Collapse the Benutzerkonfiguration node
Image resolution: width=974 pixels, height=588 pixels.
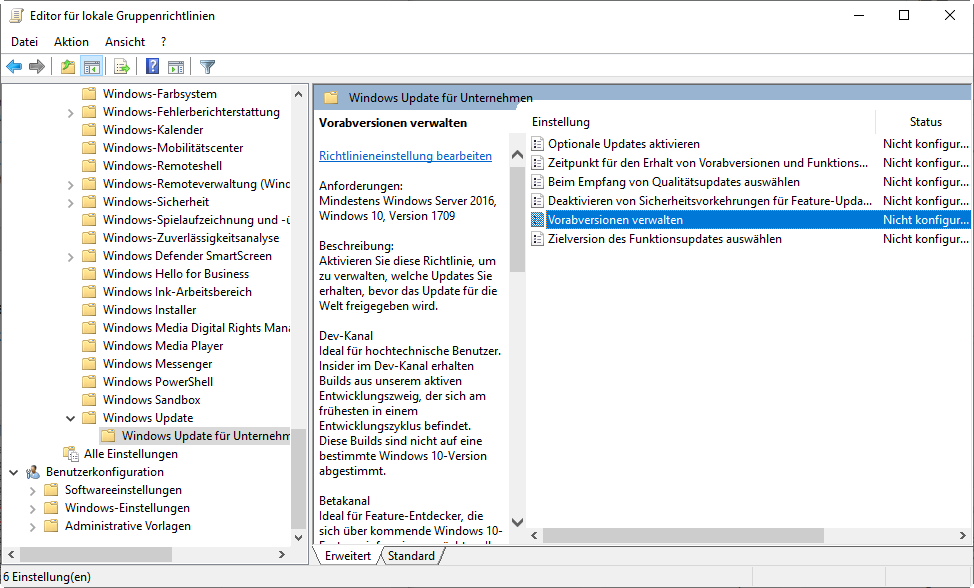tap(13, 472)
